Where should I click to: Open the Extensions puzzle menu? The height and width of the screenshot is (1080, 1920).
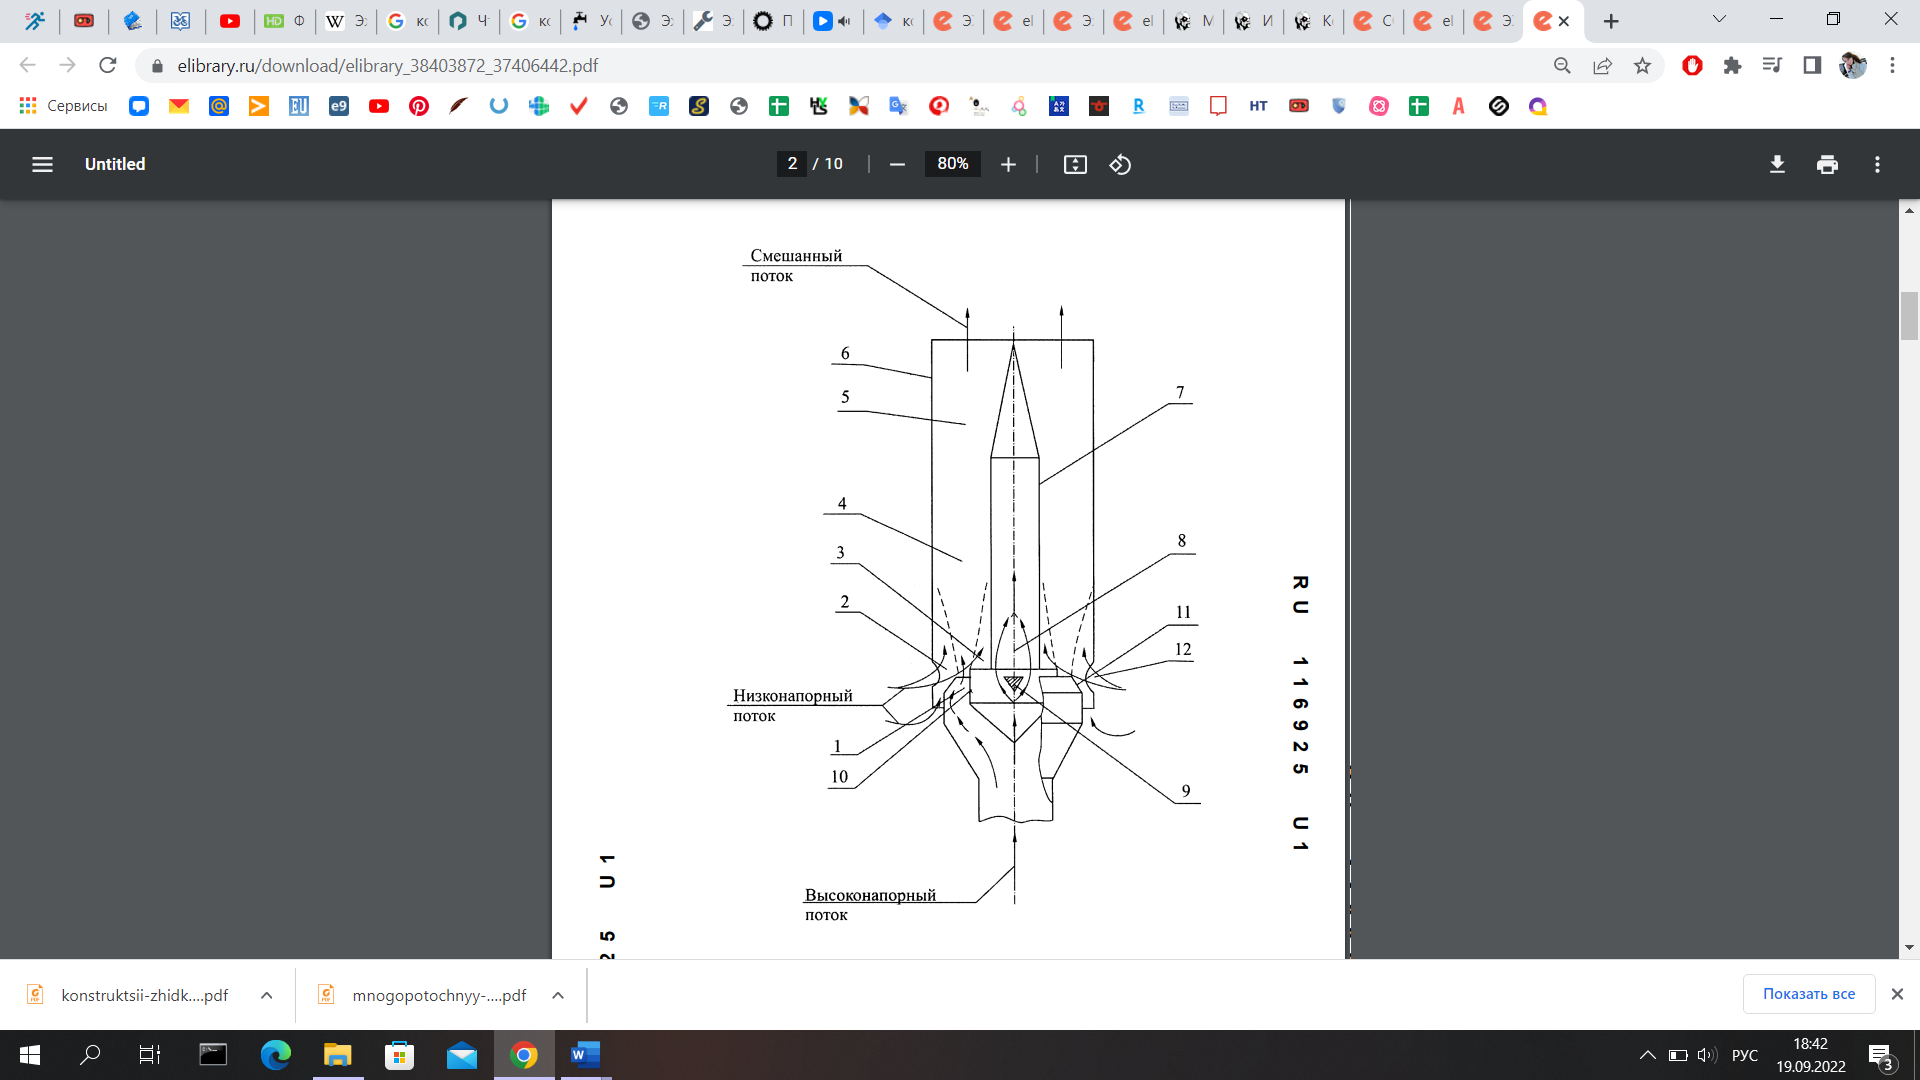[1732, 65]
